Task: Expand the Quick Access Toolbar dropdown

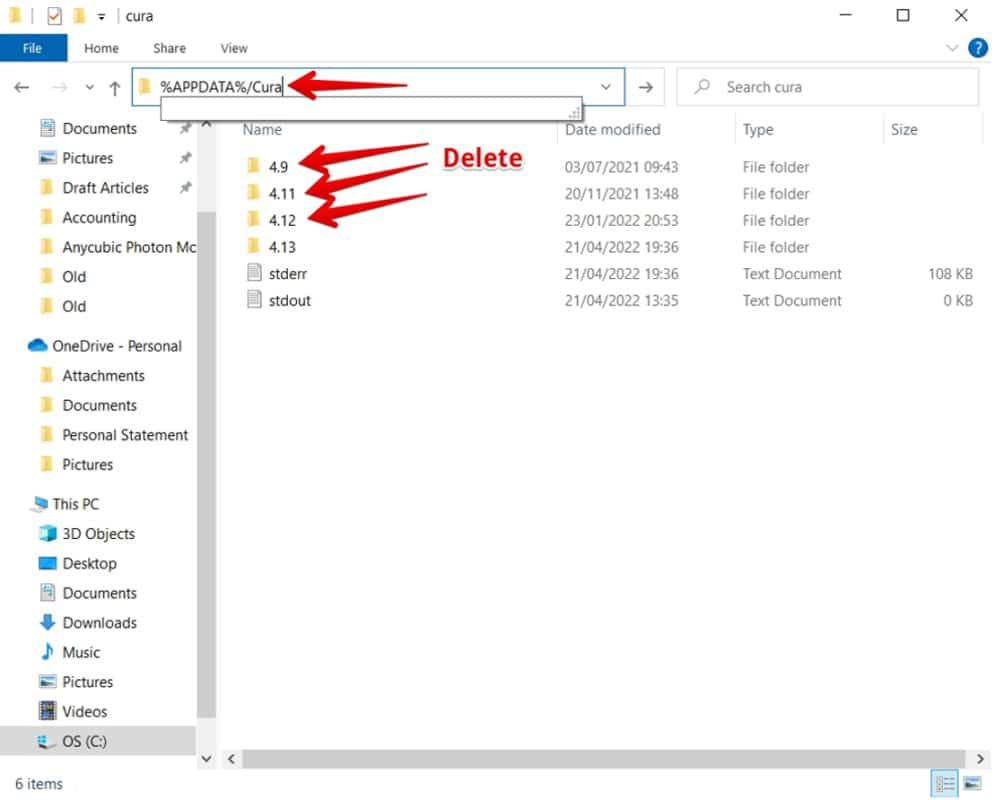Action: click(x=101, y=17)
